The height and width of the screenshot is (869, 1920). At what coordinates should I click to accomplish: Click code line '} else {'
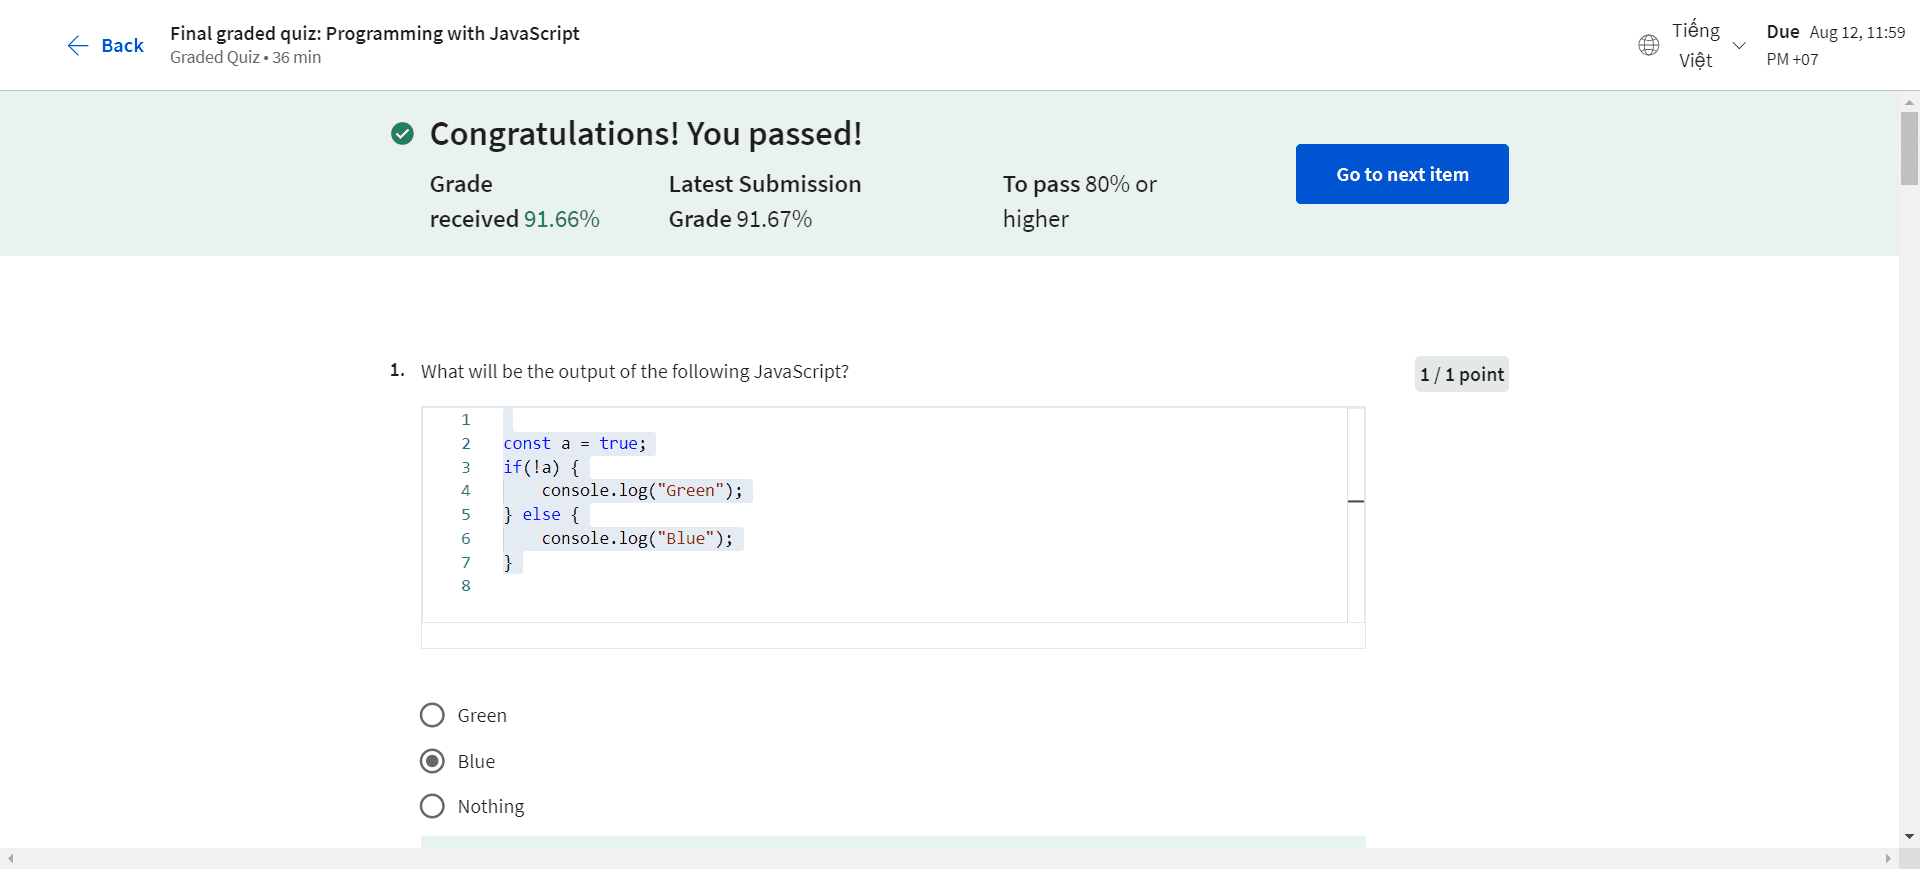coord(541,514)
